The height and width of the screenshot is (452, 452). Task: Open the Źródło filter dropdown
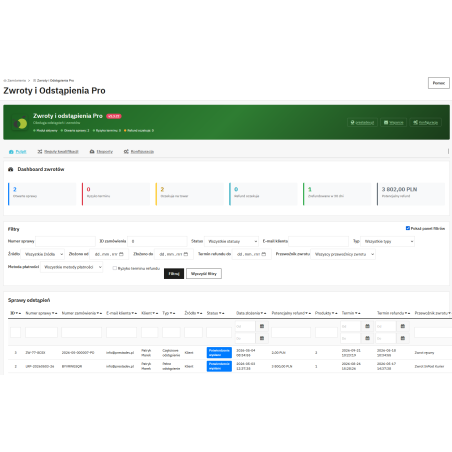pyautogui.click(x=43, y=254)
